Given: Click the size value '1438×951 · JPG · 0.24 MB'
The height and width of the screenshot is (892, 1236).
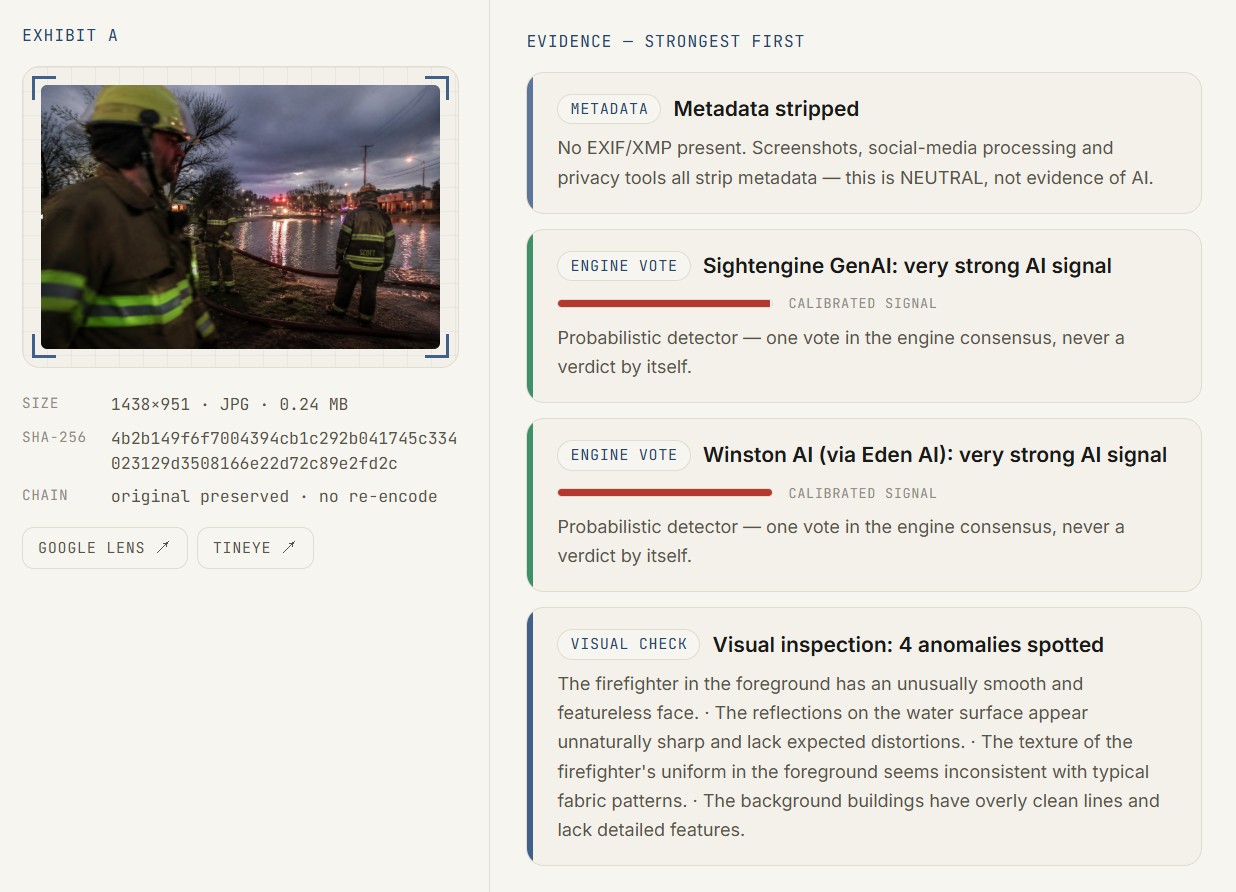Looking at the screenshot, I should click(x=229, y=405).
